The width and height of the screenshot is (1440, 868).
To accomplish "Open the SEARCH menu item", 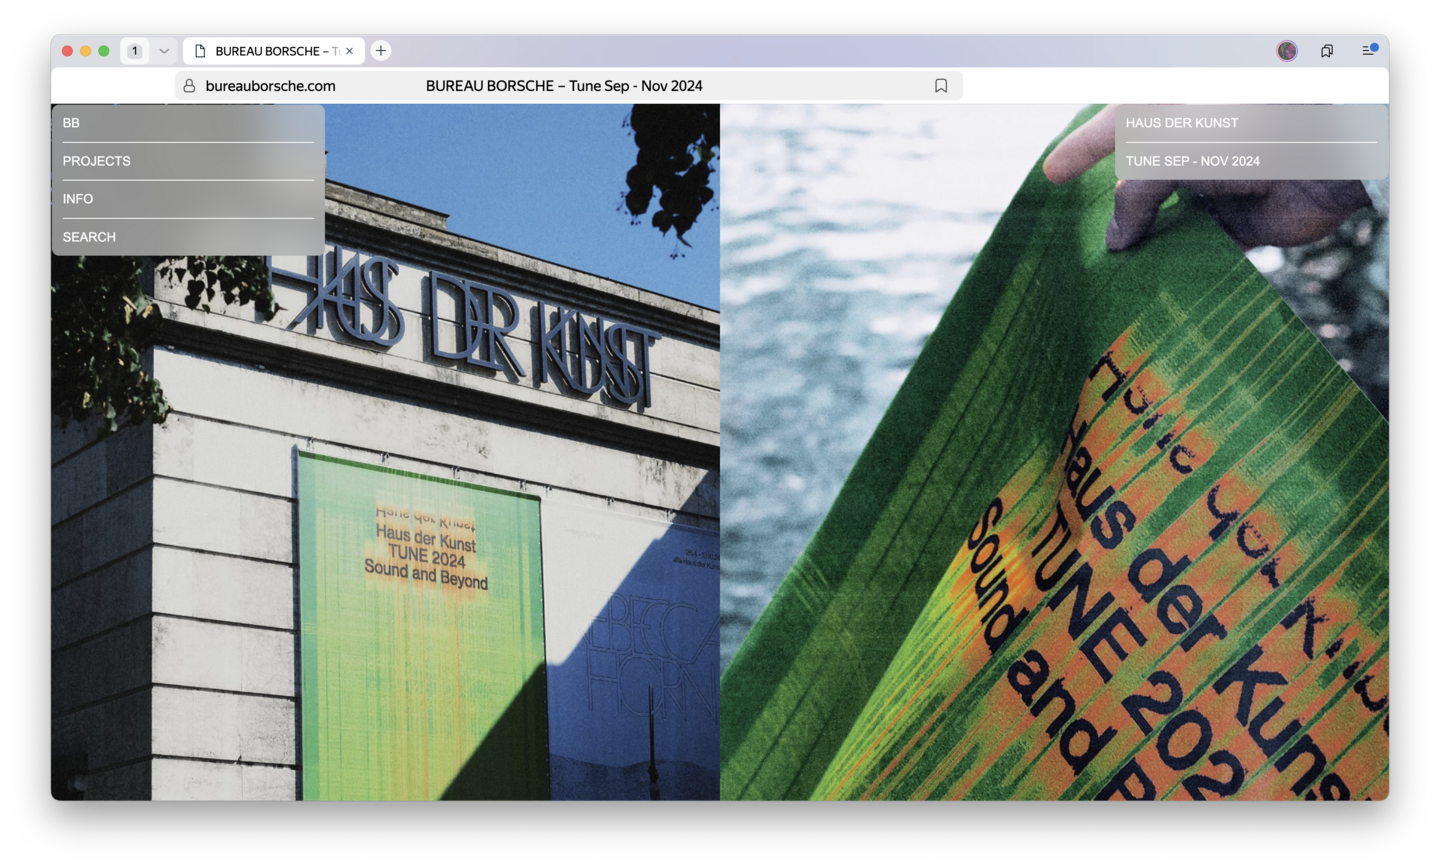I will tap(89, 237).
